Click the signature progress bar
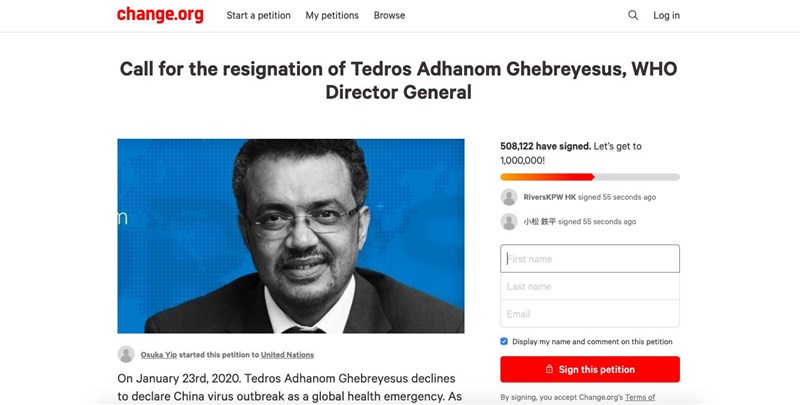This screenshot has height=405, width=800. (x=590, y=177)
